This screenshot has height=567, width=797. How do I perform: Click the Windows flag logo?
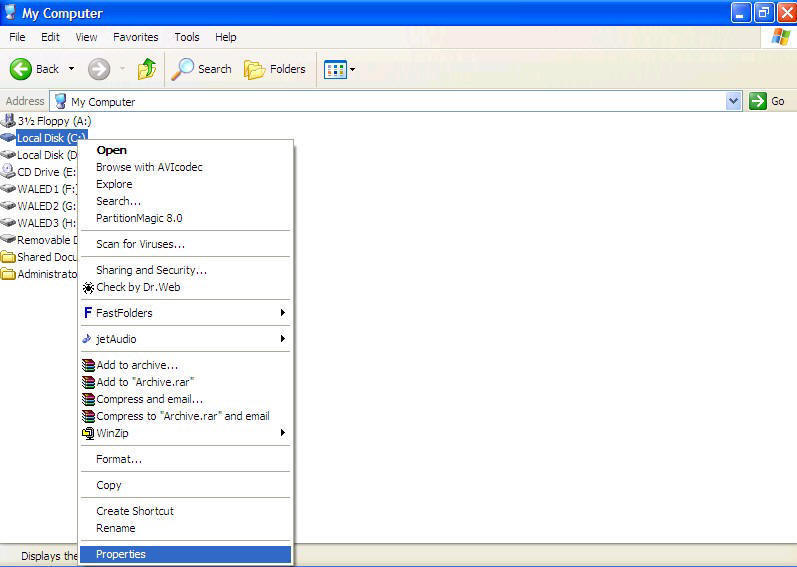point(780,37)
